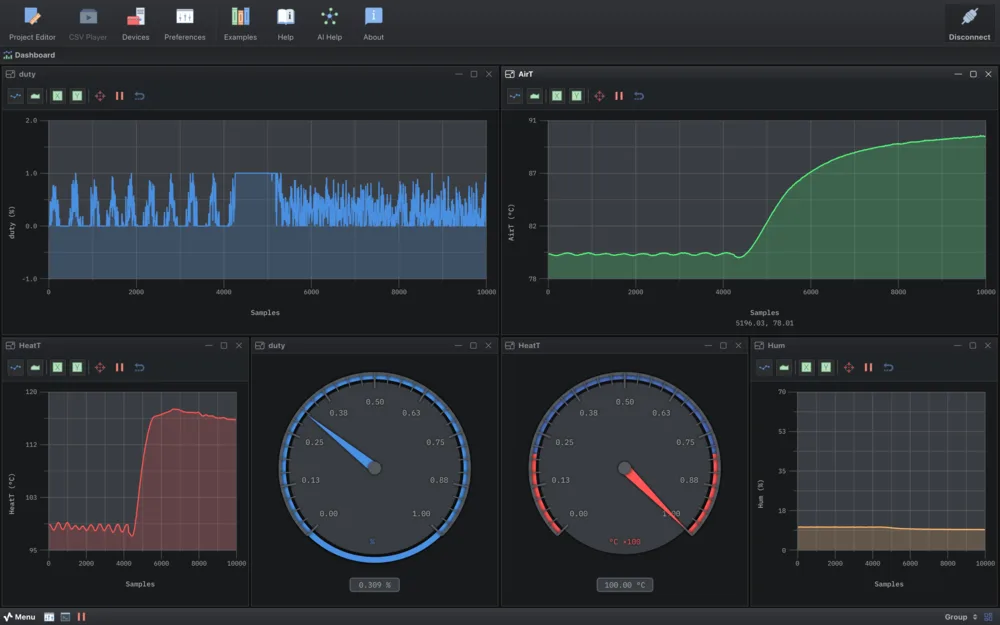Click the grid layout icon beside Group
Image resolution: width=1000 pixels, height=625 pixels.
pos(988,617)
